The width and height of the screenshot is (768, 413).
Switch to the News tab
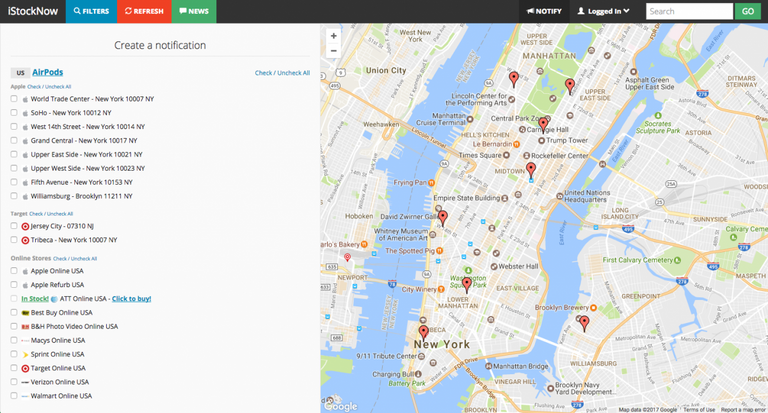pos(192,11)
